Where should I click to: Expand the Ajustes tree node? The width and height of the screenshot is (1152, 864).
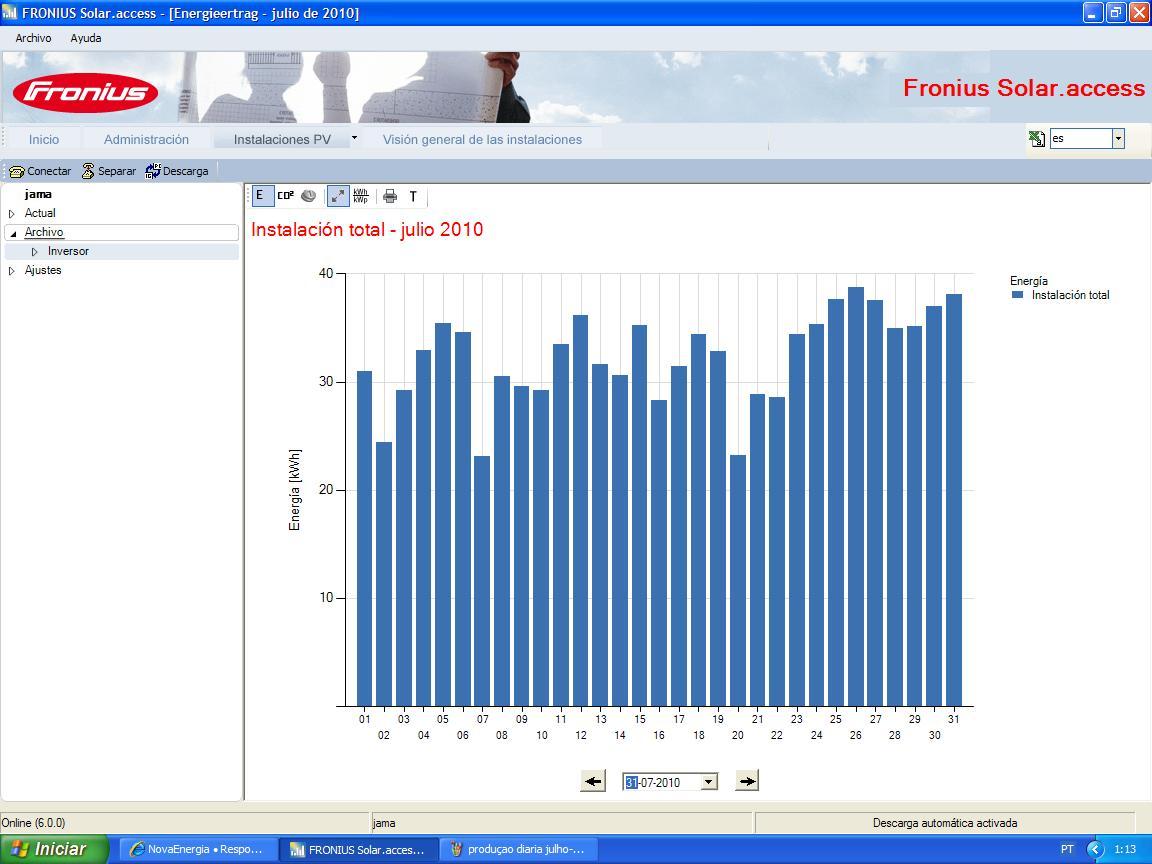click(12, 271)
